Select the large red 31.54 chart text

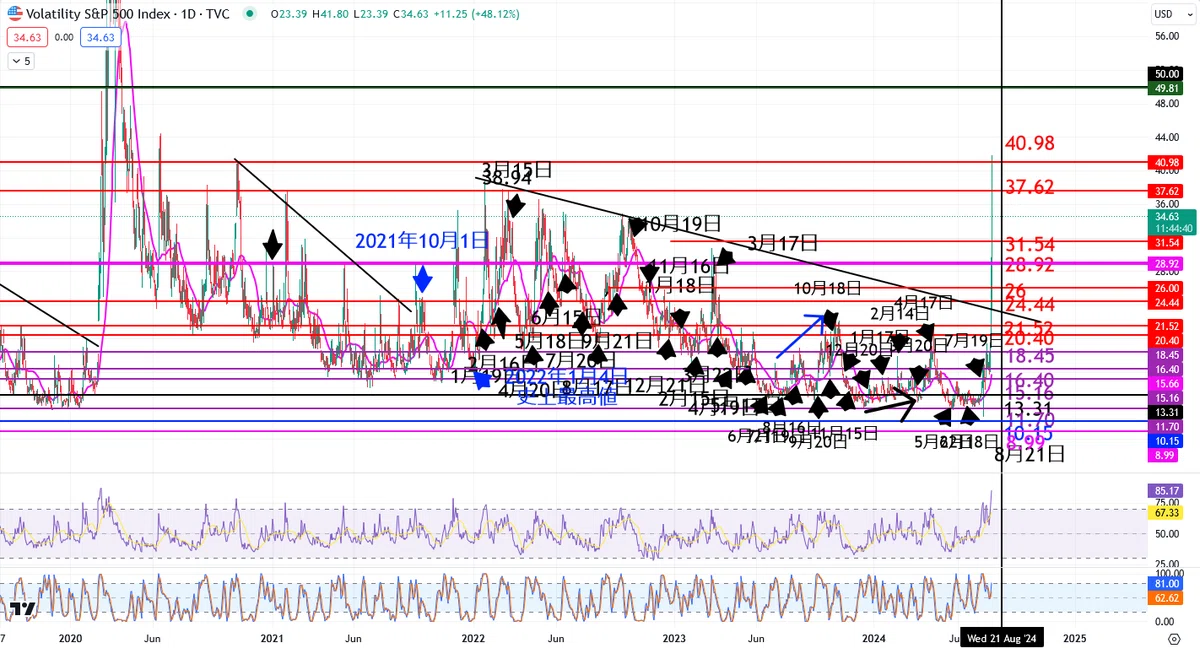pyautogui.click(x=1030, y=244)
